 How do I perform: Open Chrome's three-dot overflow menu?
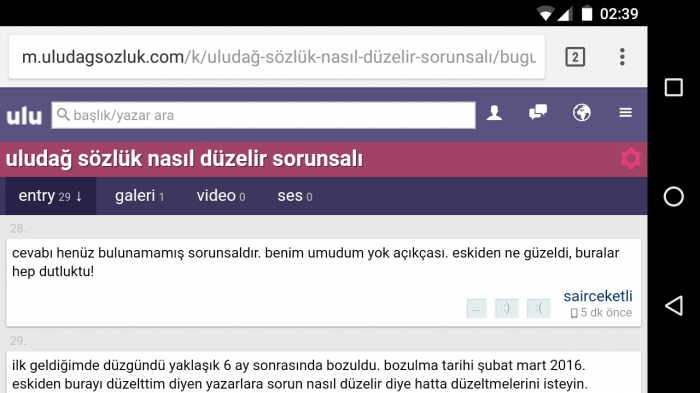coord(622,57)
